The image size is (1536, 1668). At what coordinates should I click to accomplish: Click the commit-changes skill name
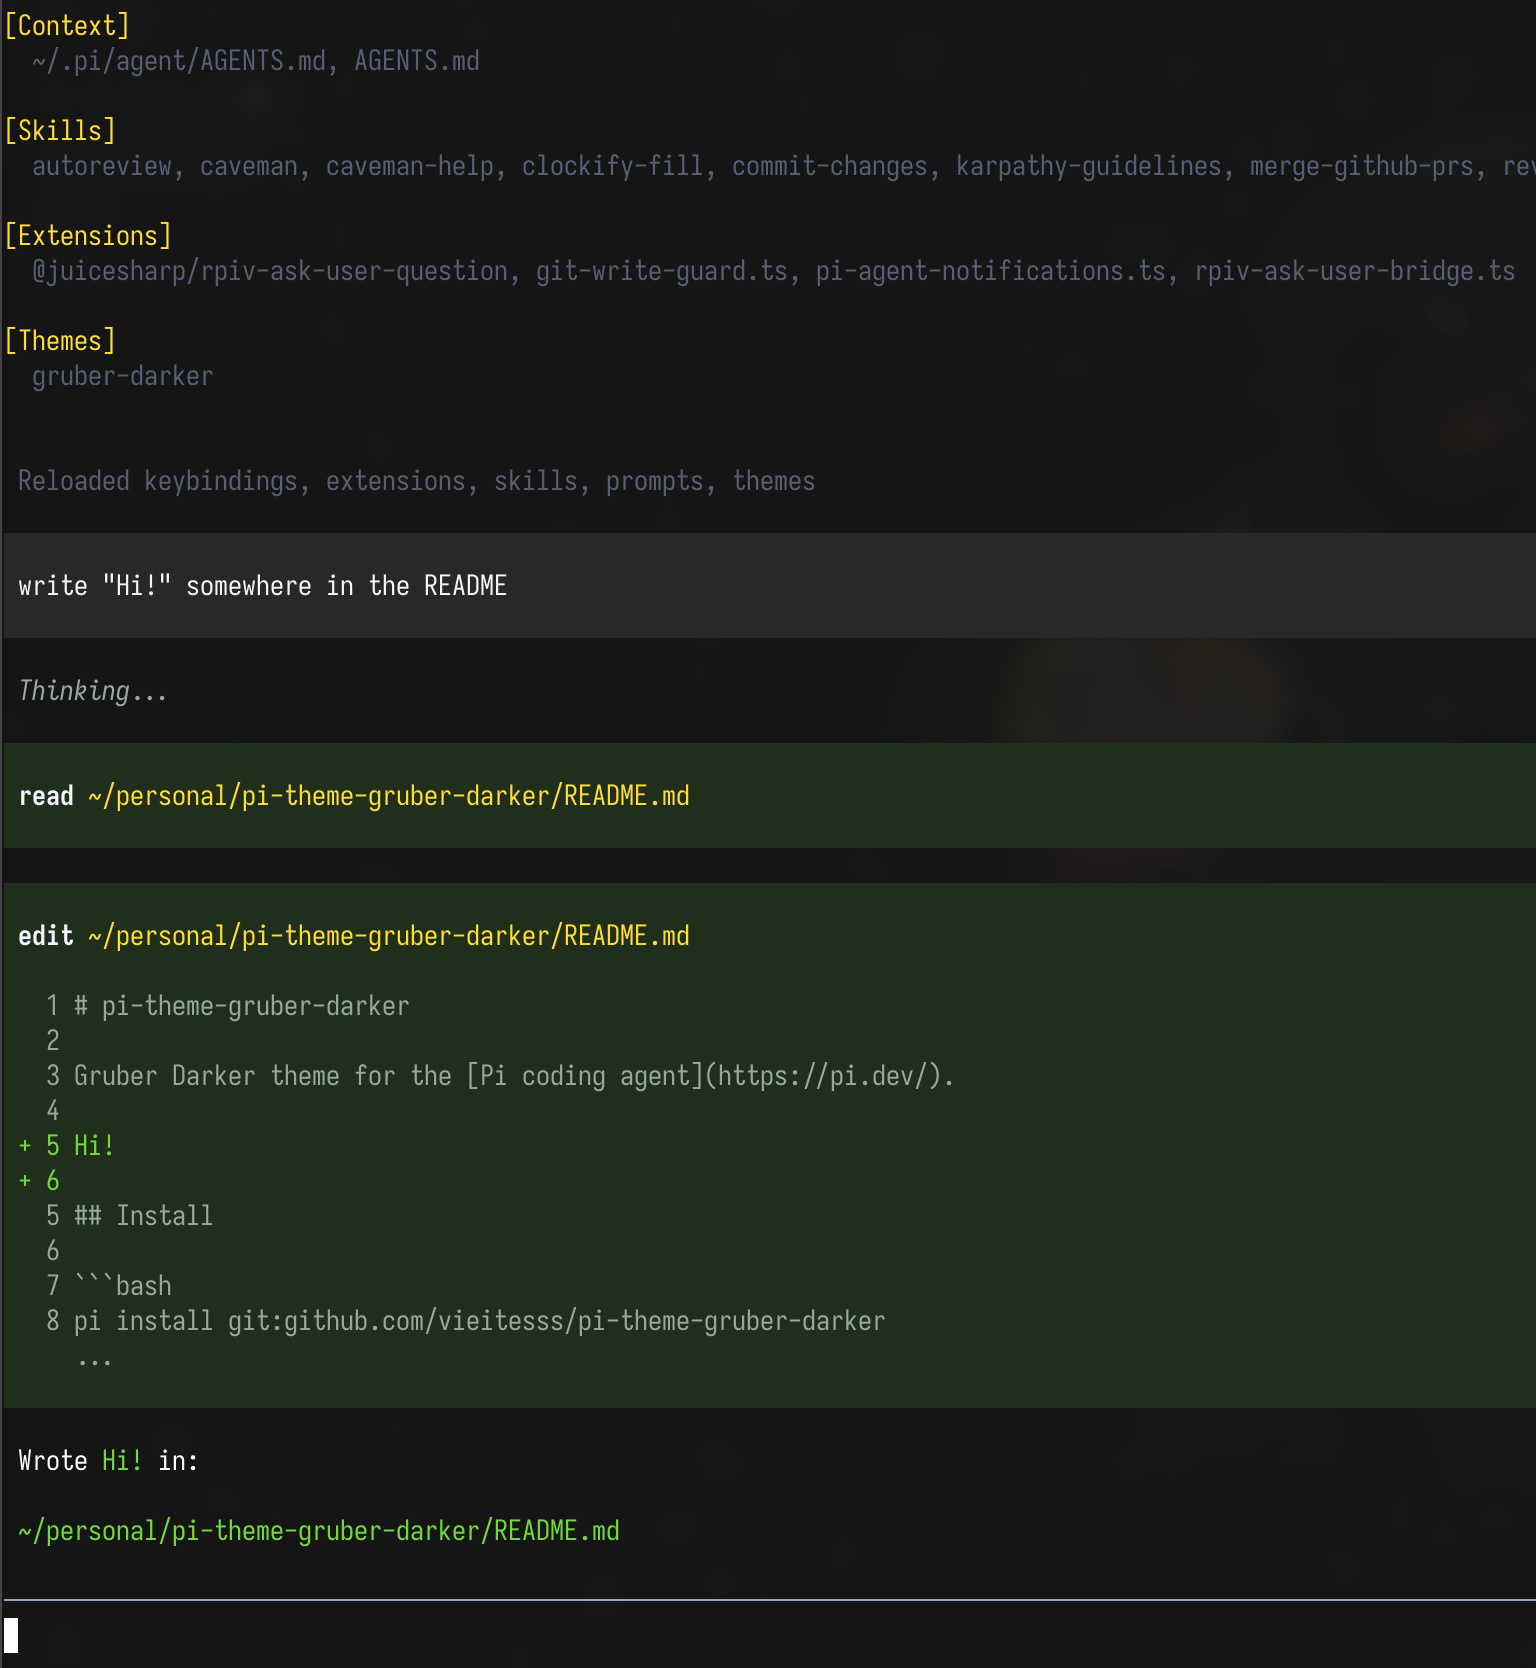pos(830,166)
